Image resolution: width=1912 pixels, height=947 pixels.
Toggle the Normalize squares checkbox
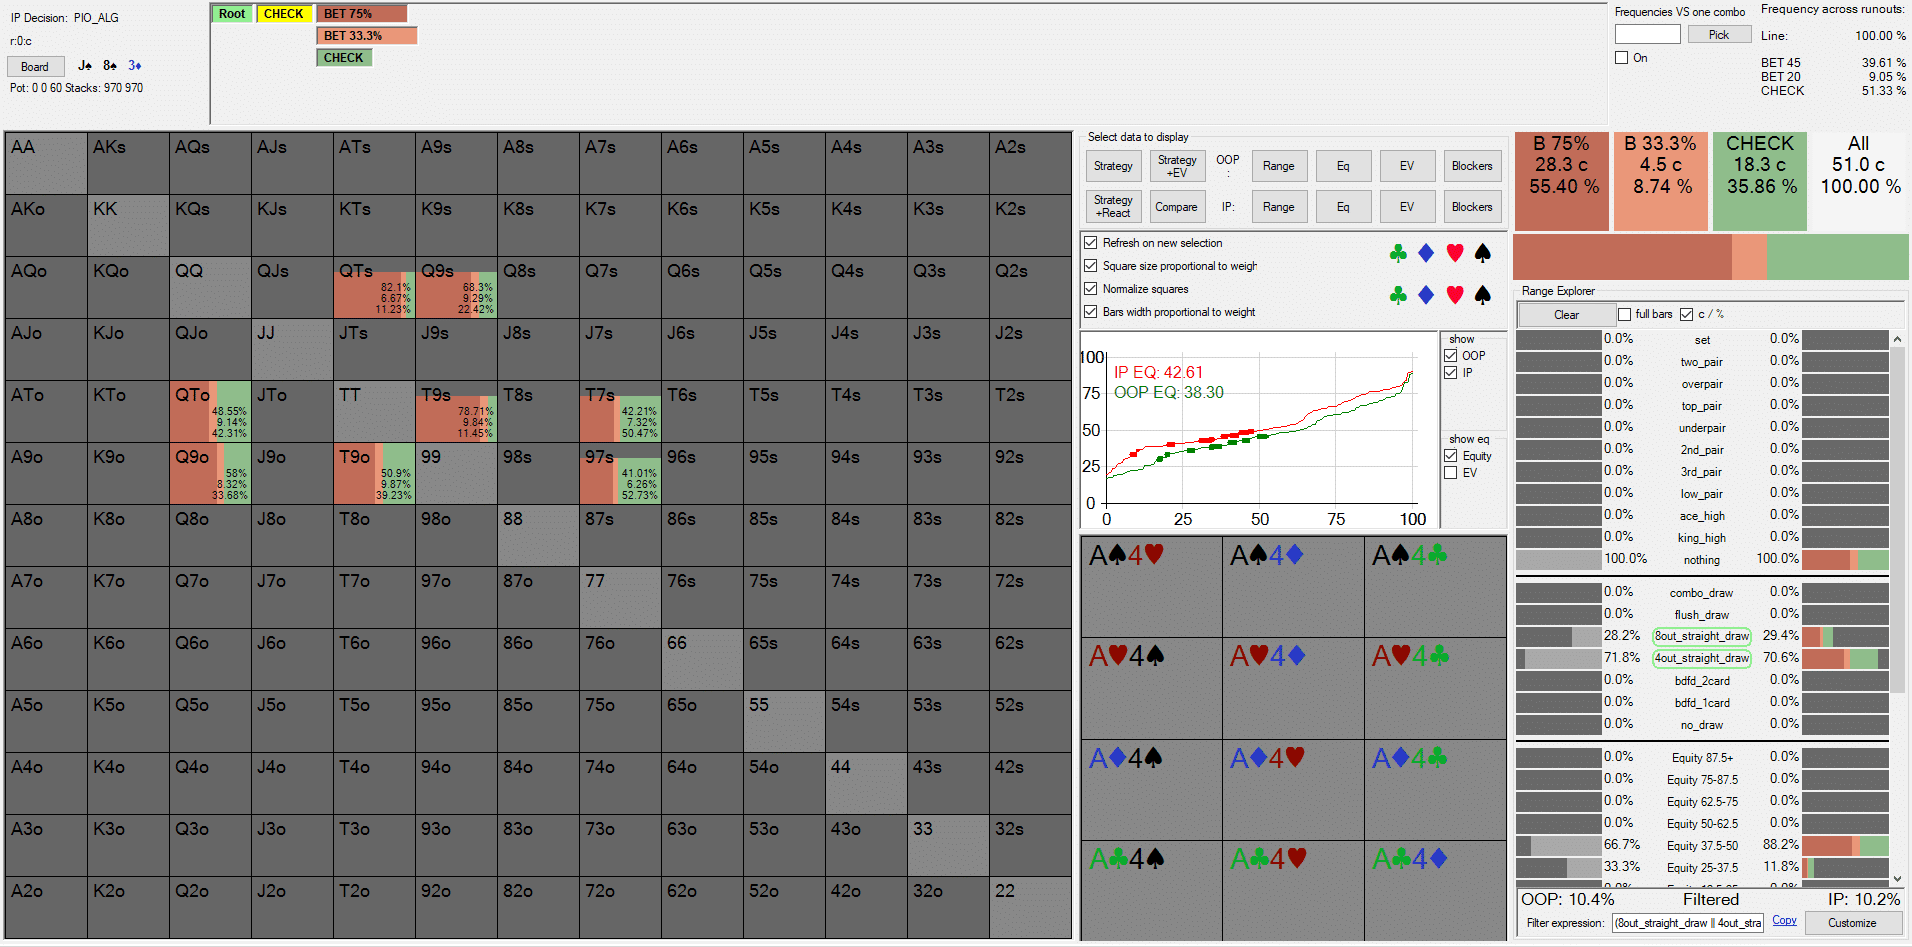point(1091,289)
